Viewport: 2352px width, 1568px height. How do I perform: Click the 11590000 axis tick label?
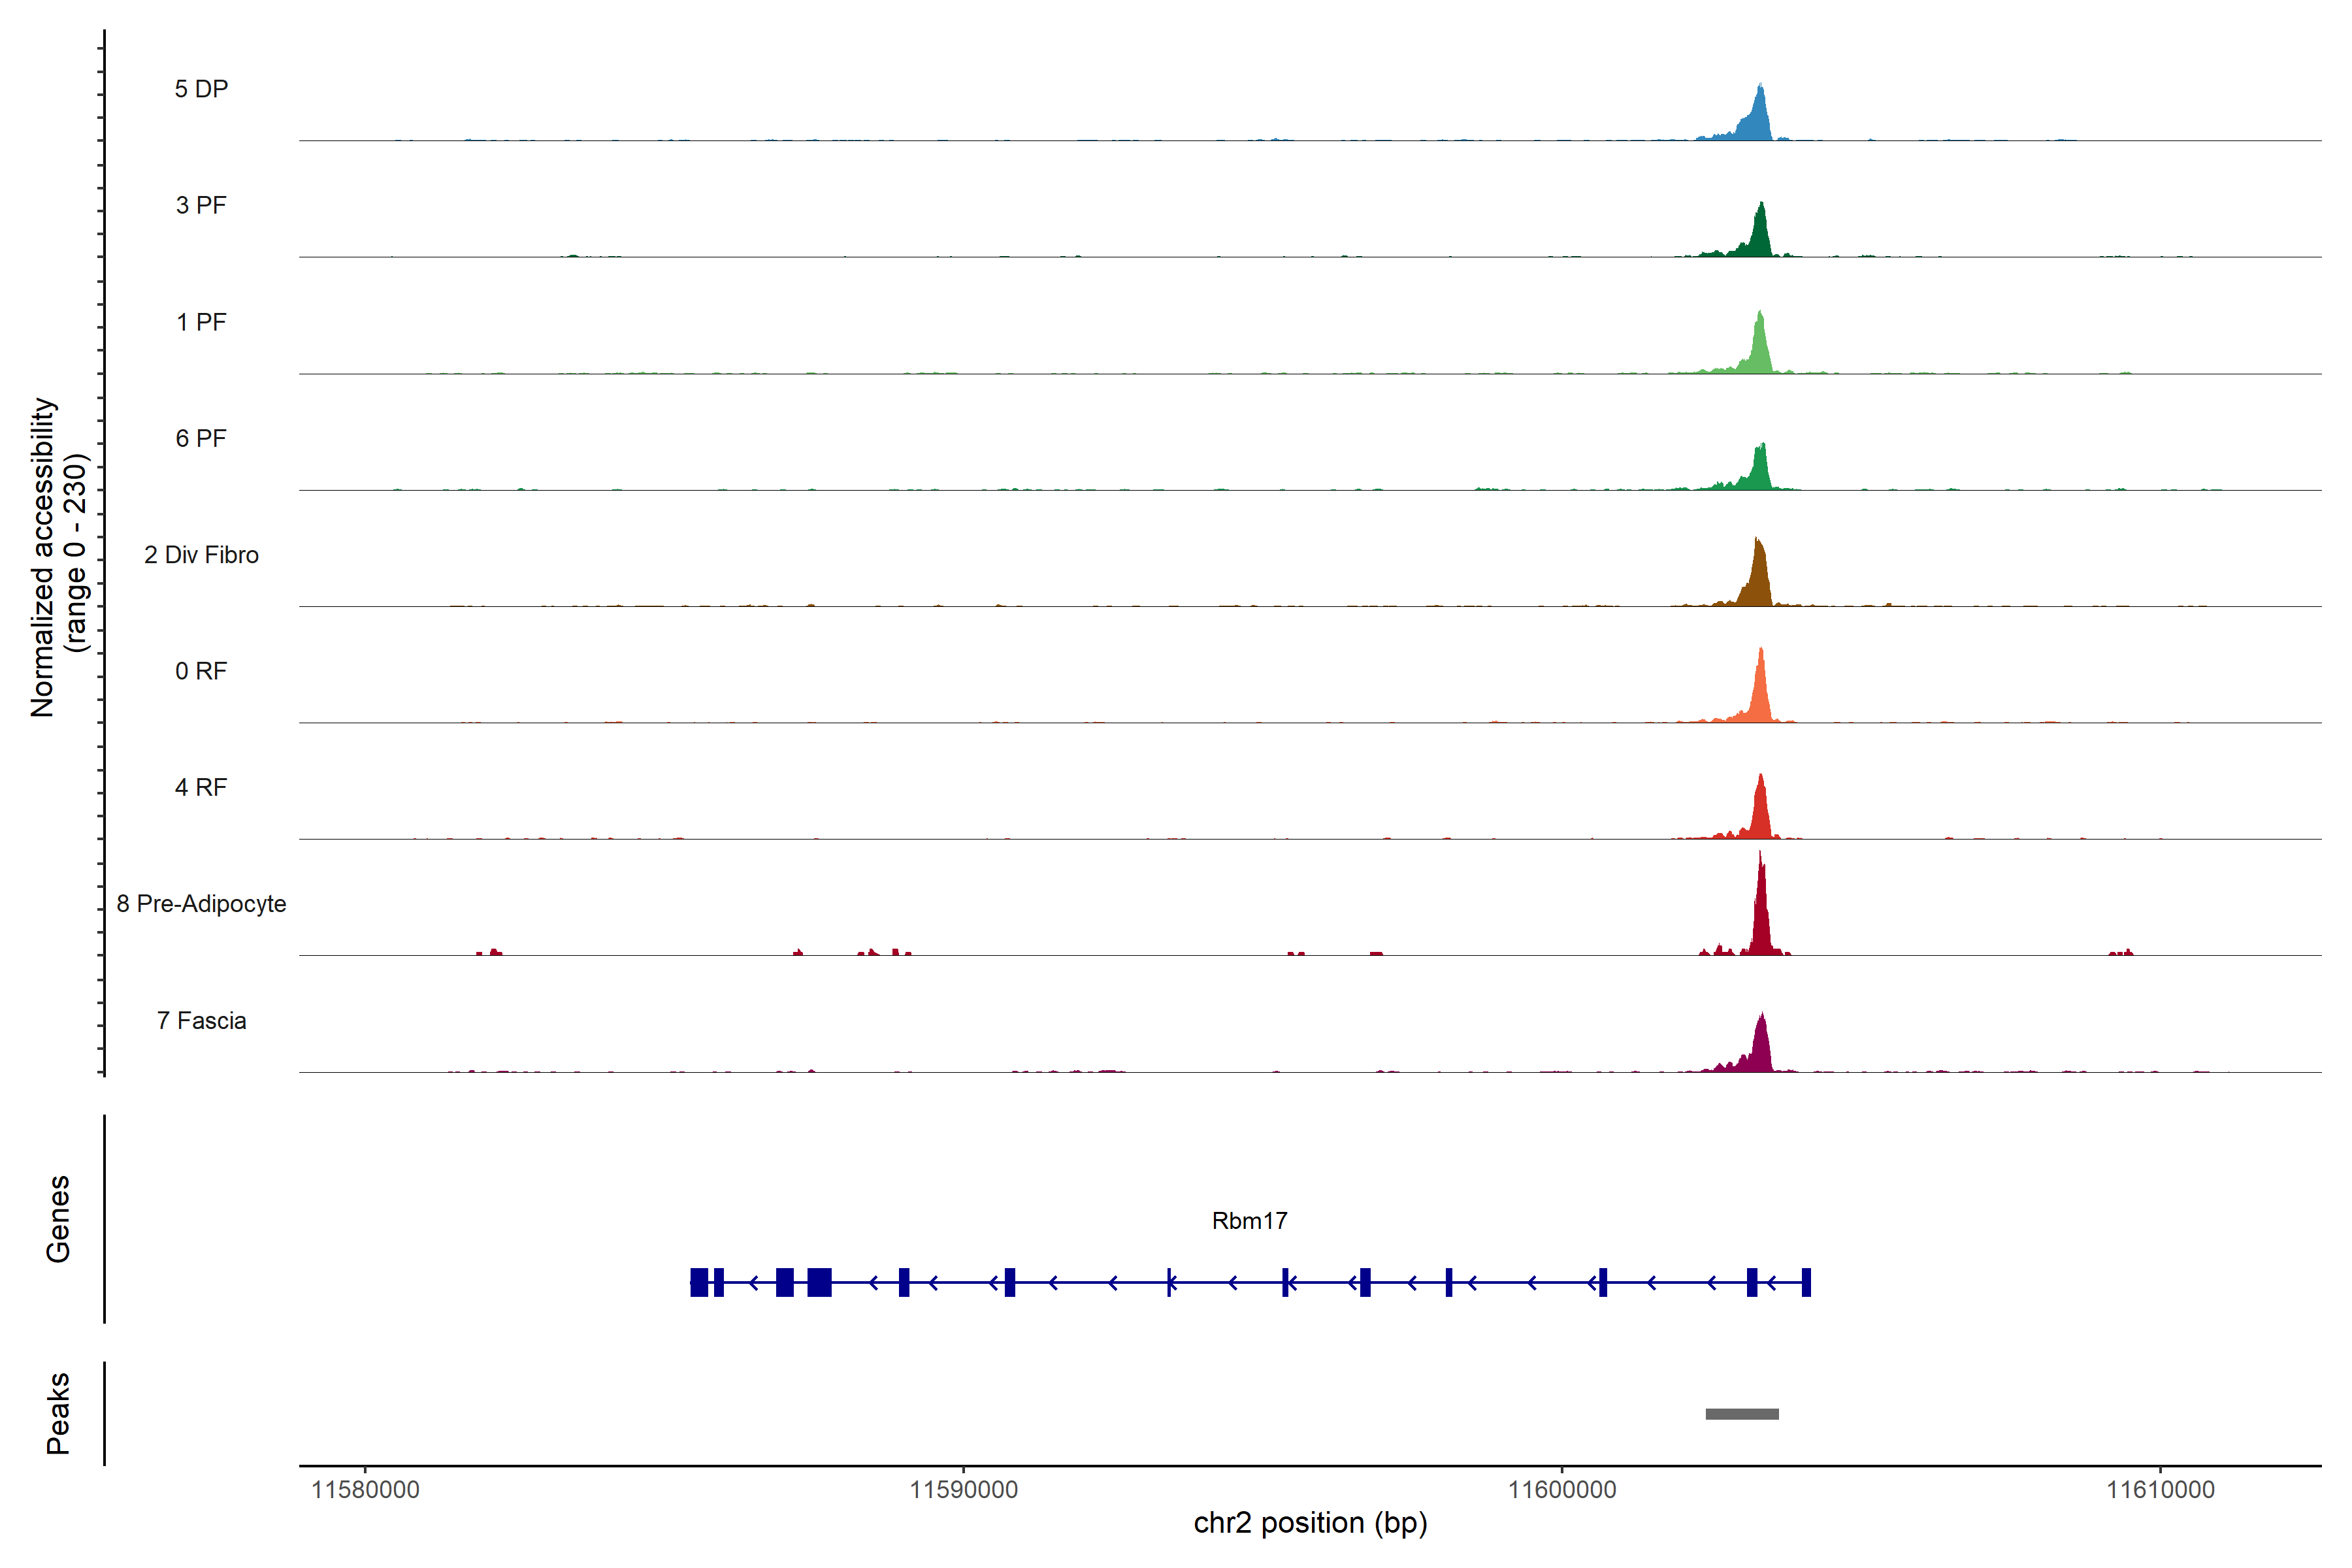963,1490
